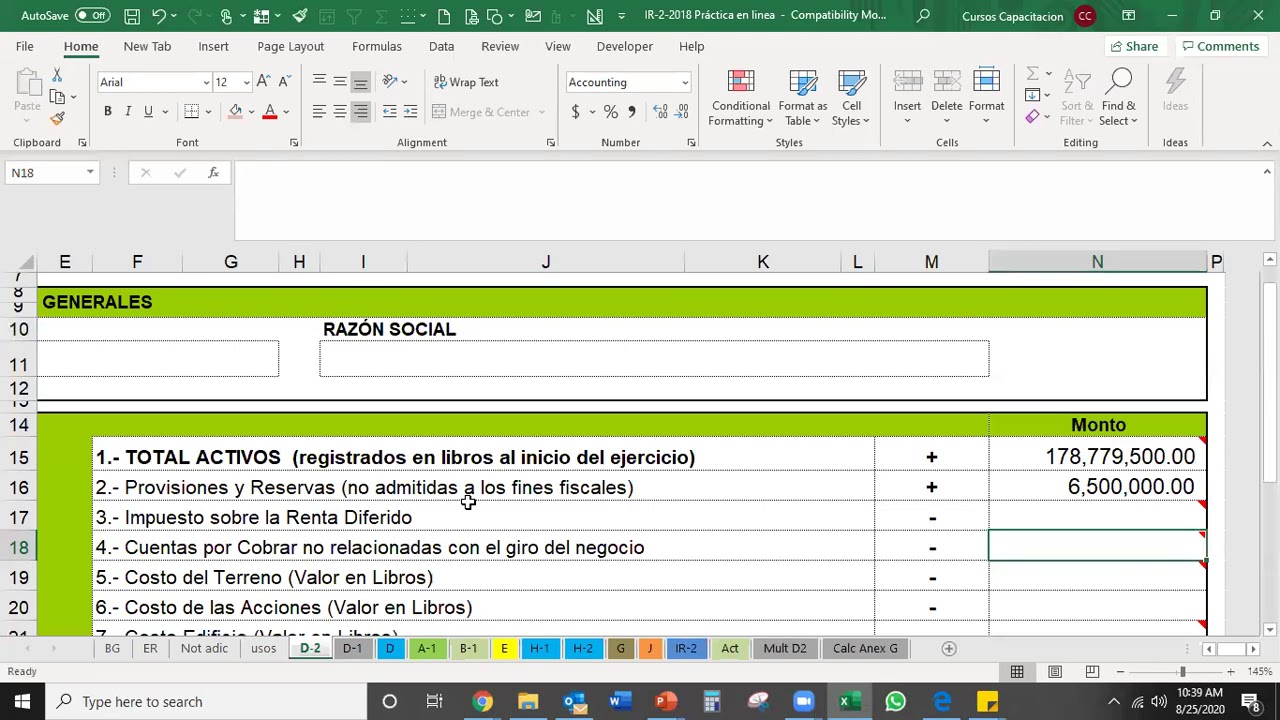This screenshot has height=720, width=1280.
Task: Switch to the Formulas tab
Action: pos(377,46)
